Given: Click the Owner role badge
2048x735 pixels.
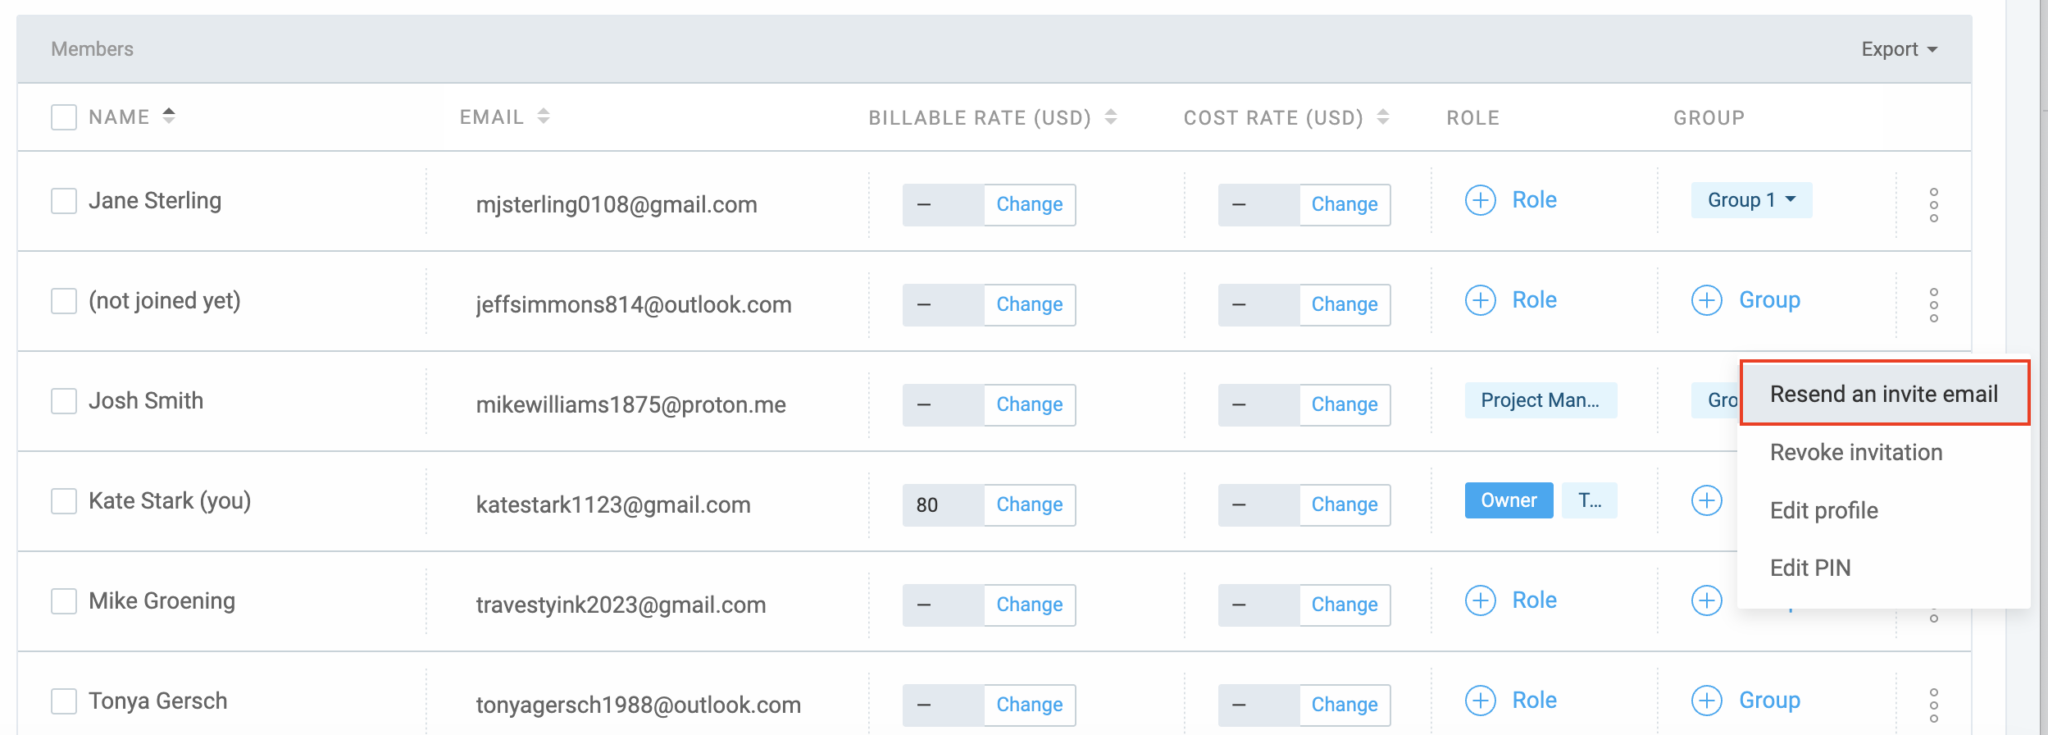Looking at the screenshot, I should pos(1508,500).
